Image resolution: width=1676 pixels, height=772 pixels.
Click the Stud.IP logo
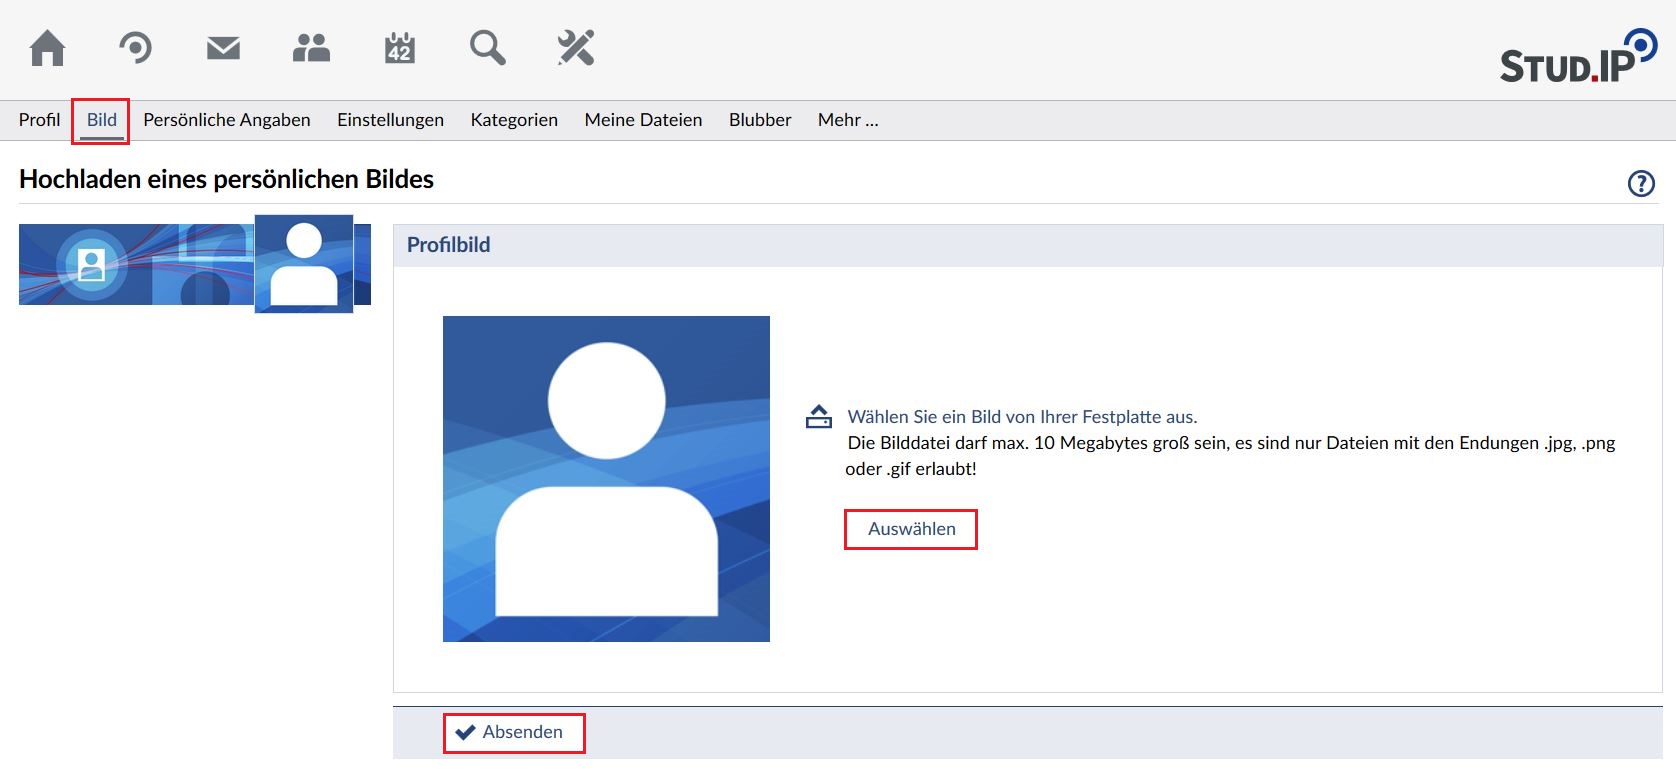pyautogui.click(x=1578, y=58)
